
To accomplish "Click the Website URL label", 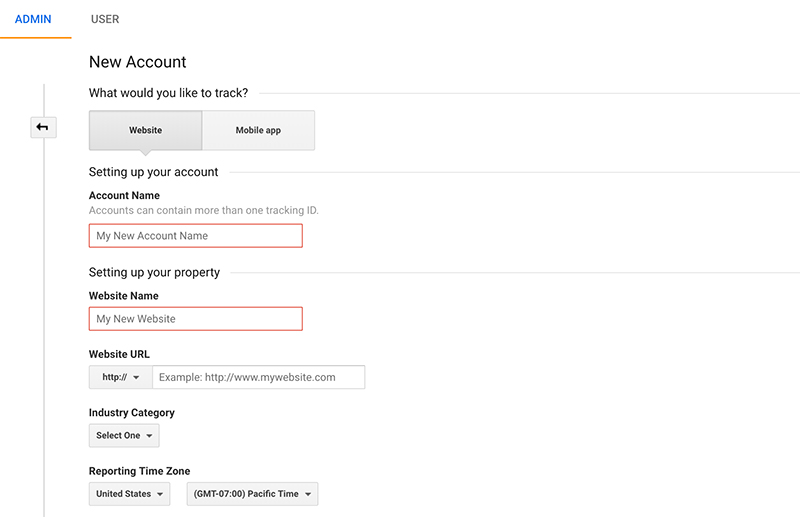I will tap(119, 354).
